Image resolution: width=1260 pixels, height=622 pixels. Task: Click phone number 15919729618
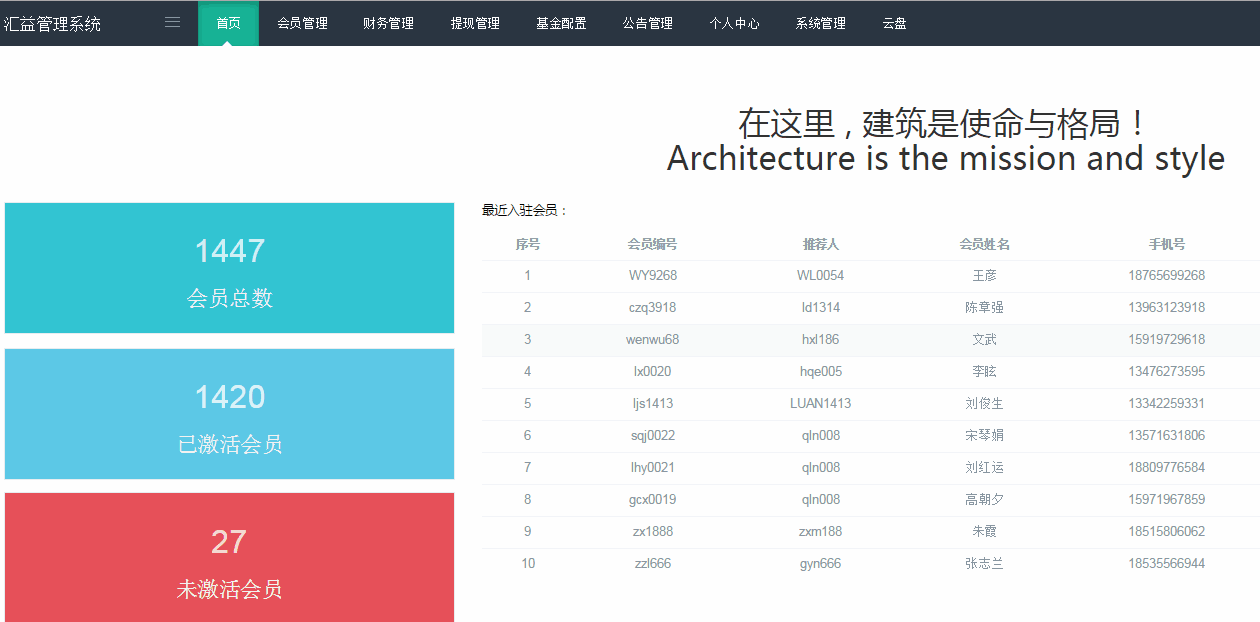pos(1167,340)
